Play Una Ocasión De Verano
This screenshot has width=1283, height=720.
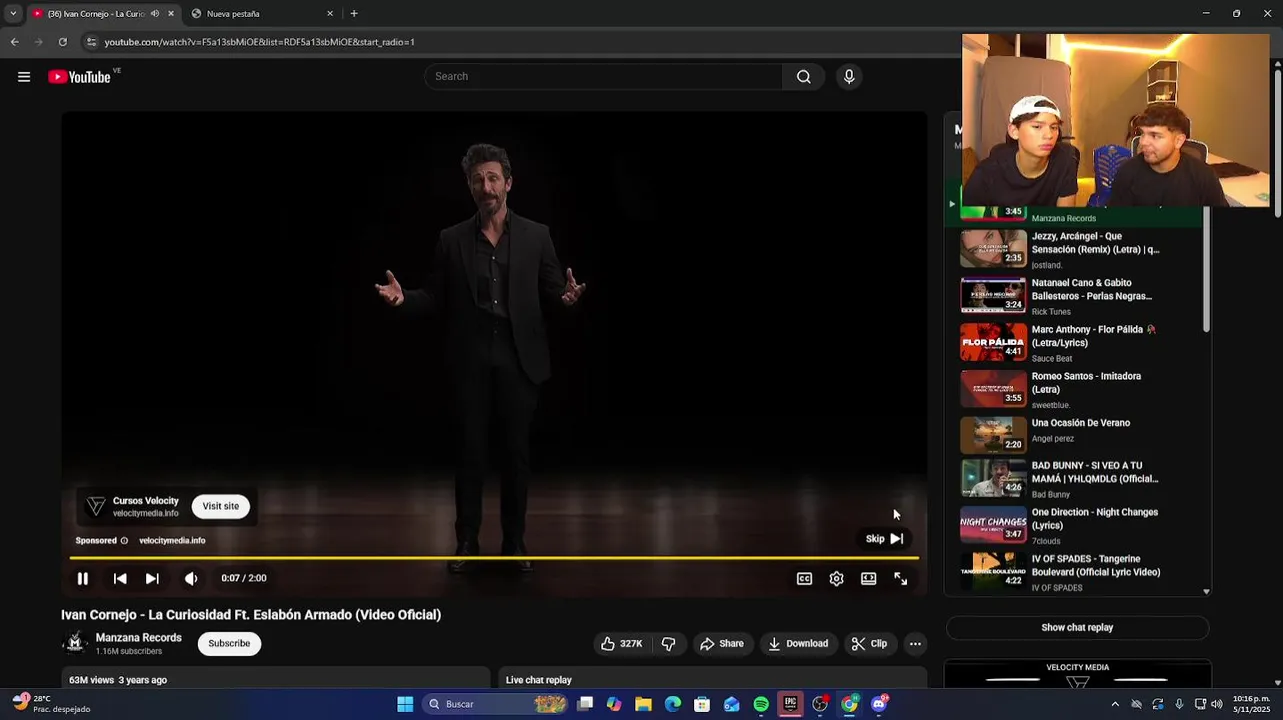pos(1075,436)
